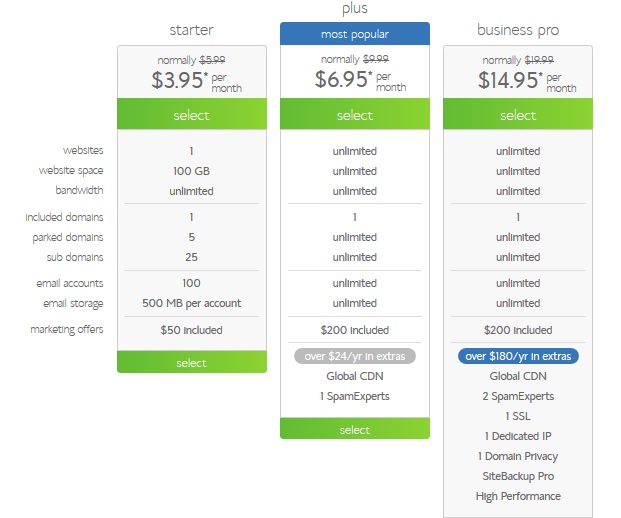
Task: Click 'Global CDN' in the plus plan
Action: tap(354, 376)
